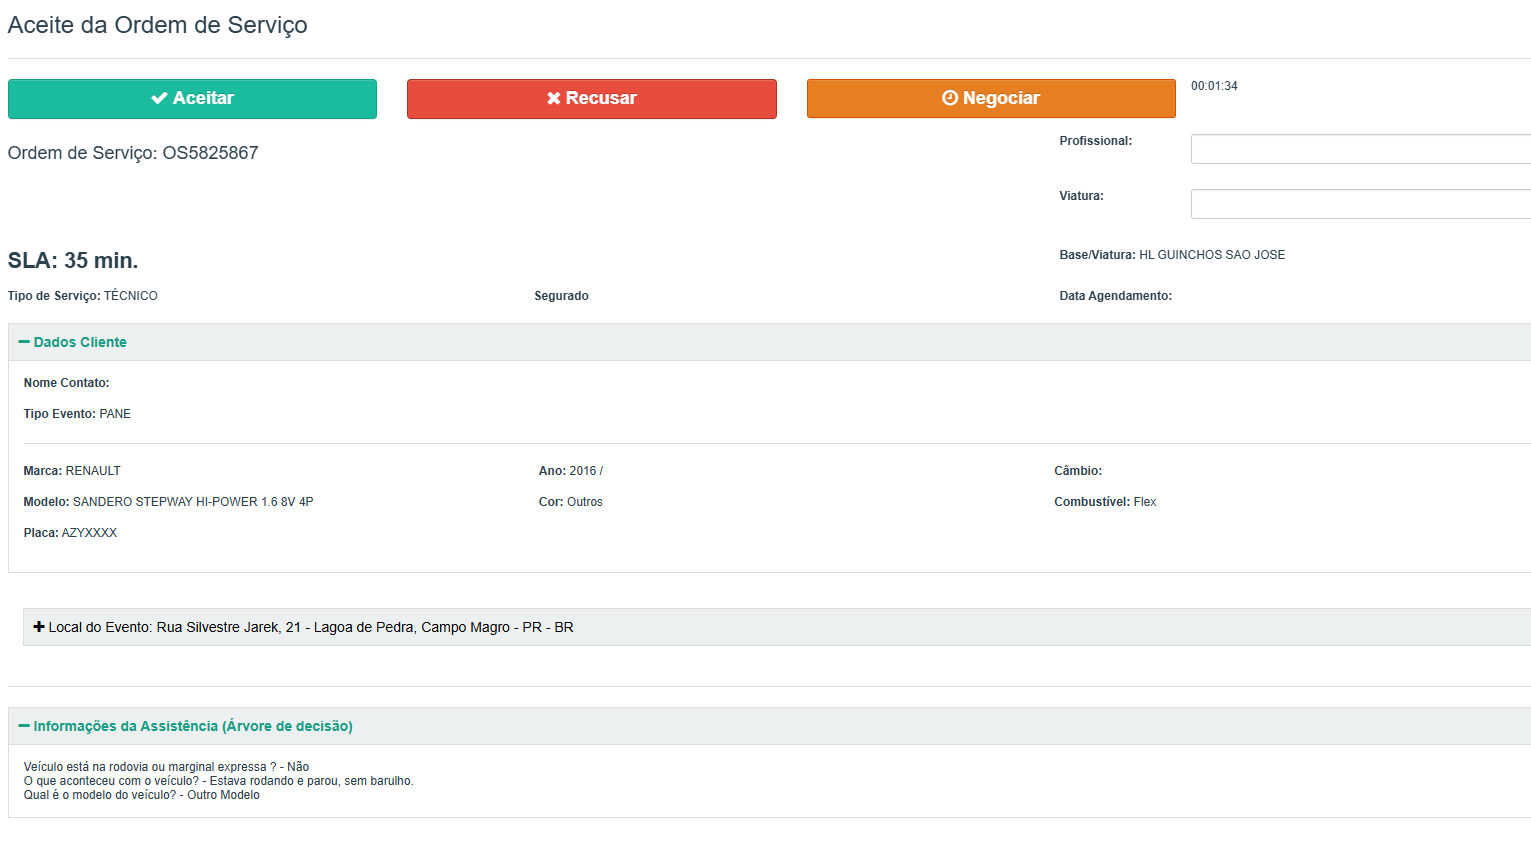The height and width of the screenshot is (854, 1531).
Task: Expand the Local do Evento address panel
Action: [x=311, y=627]
